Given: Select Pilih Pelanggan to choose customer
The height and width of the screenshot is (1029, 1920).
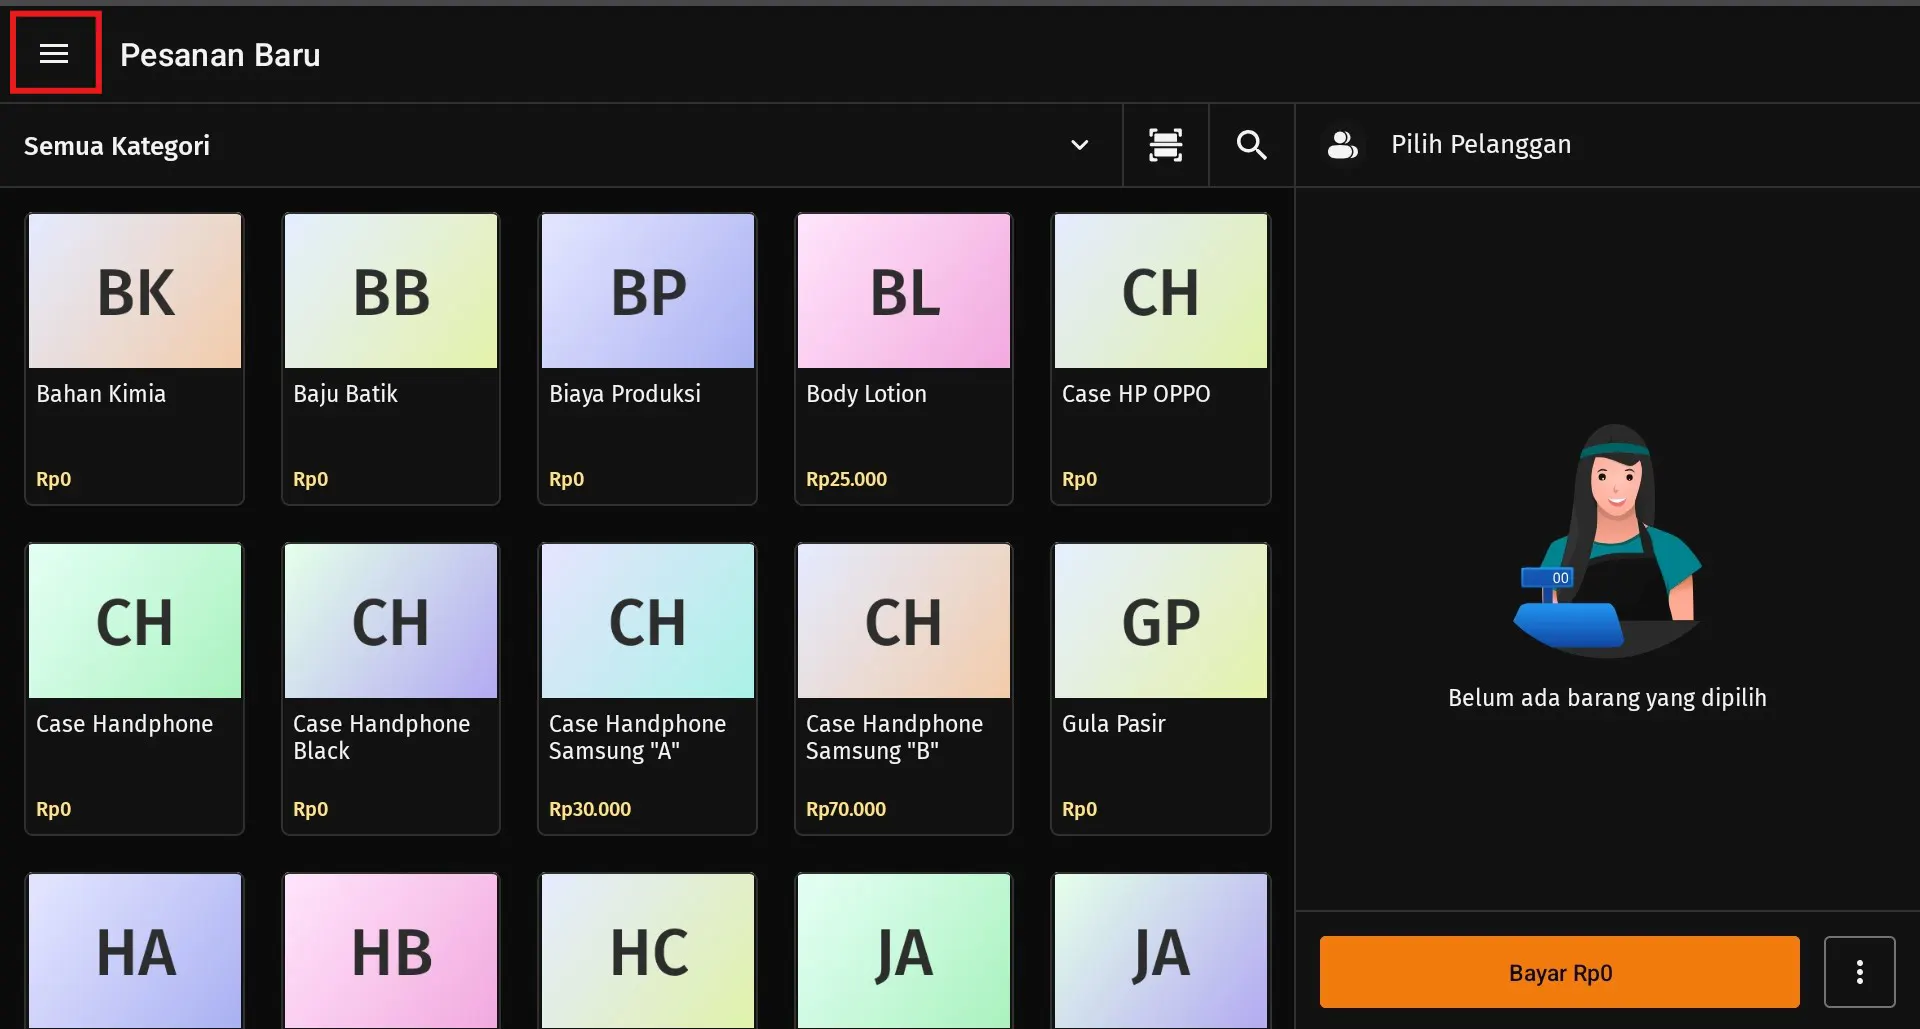Looking at the screenshot, I should (x=1480, y=145).
